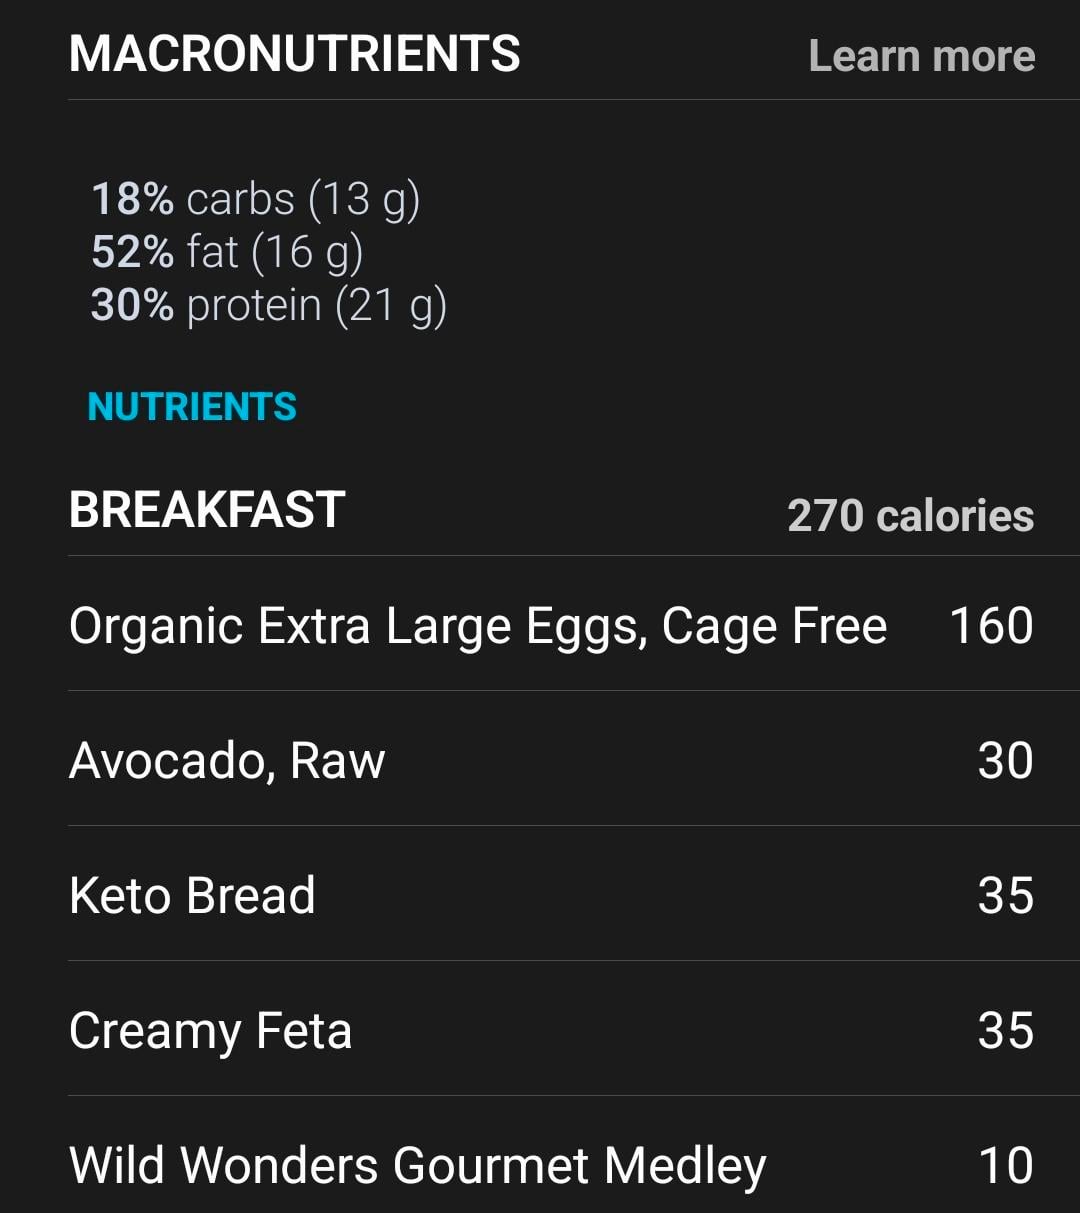Click Keto Bread's 35 calorie count

click(x=1005, y=896)
